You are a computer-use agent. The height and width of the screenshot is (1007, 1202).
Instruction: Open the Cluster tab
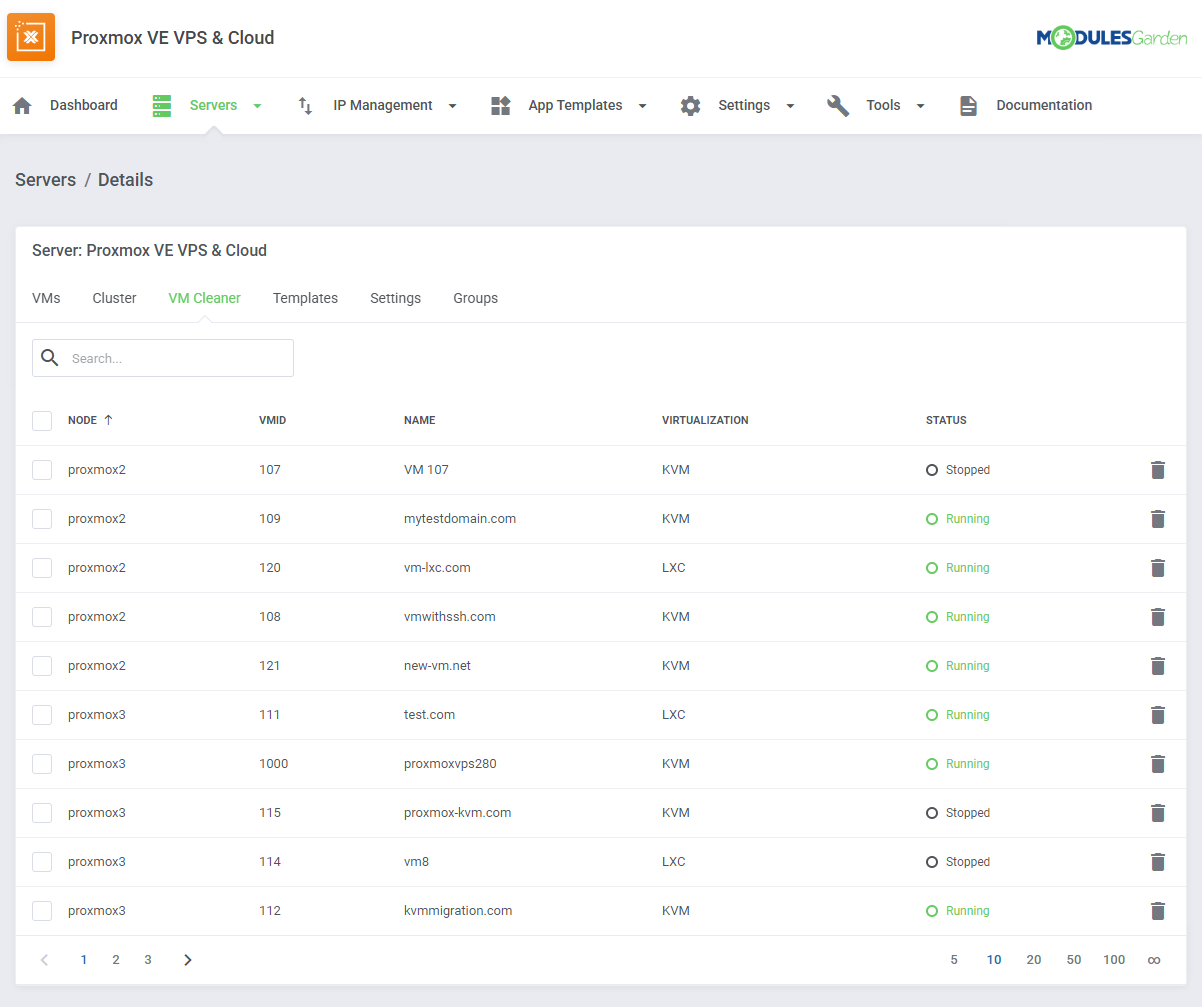tap(114, 298)
